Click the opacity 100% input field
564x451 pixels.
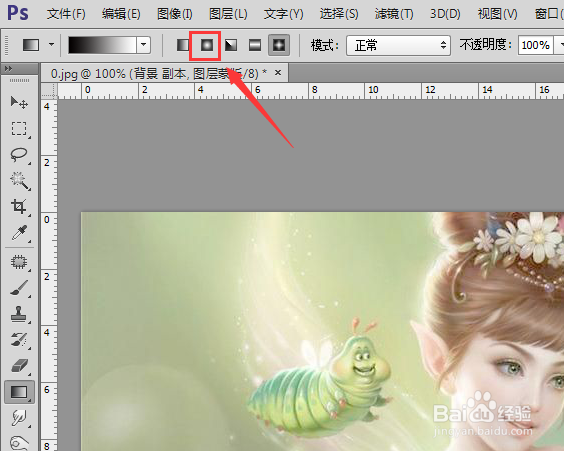pos(536,45)
